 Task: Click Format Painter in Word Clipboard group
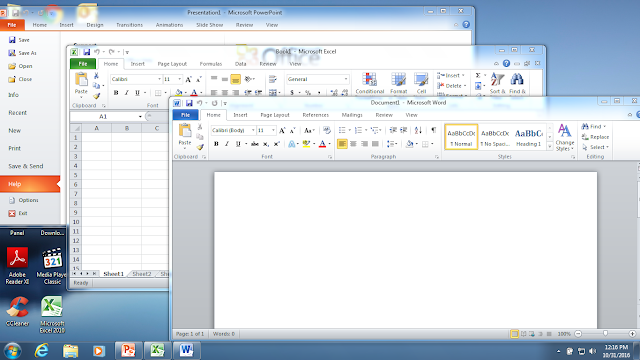pyautogui.click(x=200, y=147)
